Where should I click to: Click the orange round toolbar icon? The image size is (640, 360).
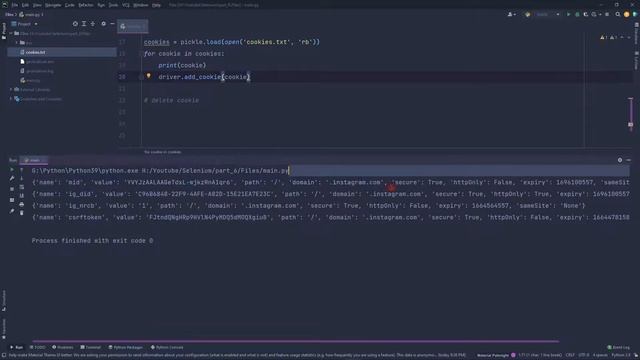627,14
